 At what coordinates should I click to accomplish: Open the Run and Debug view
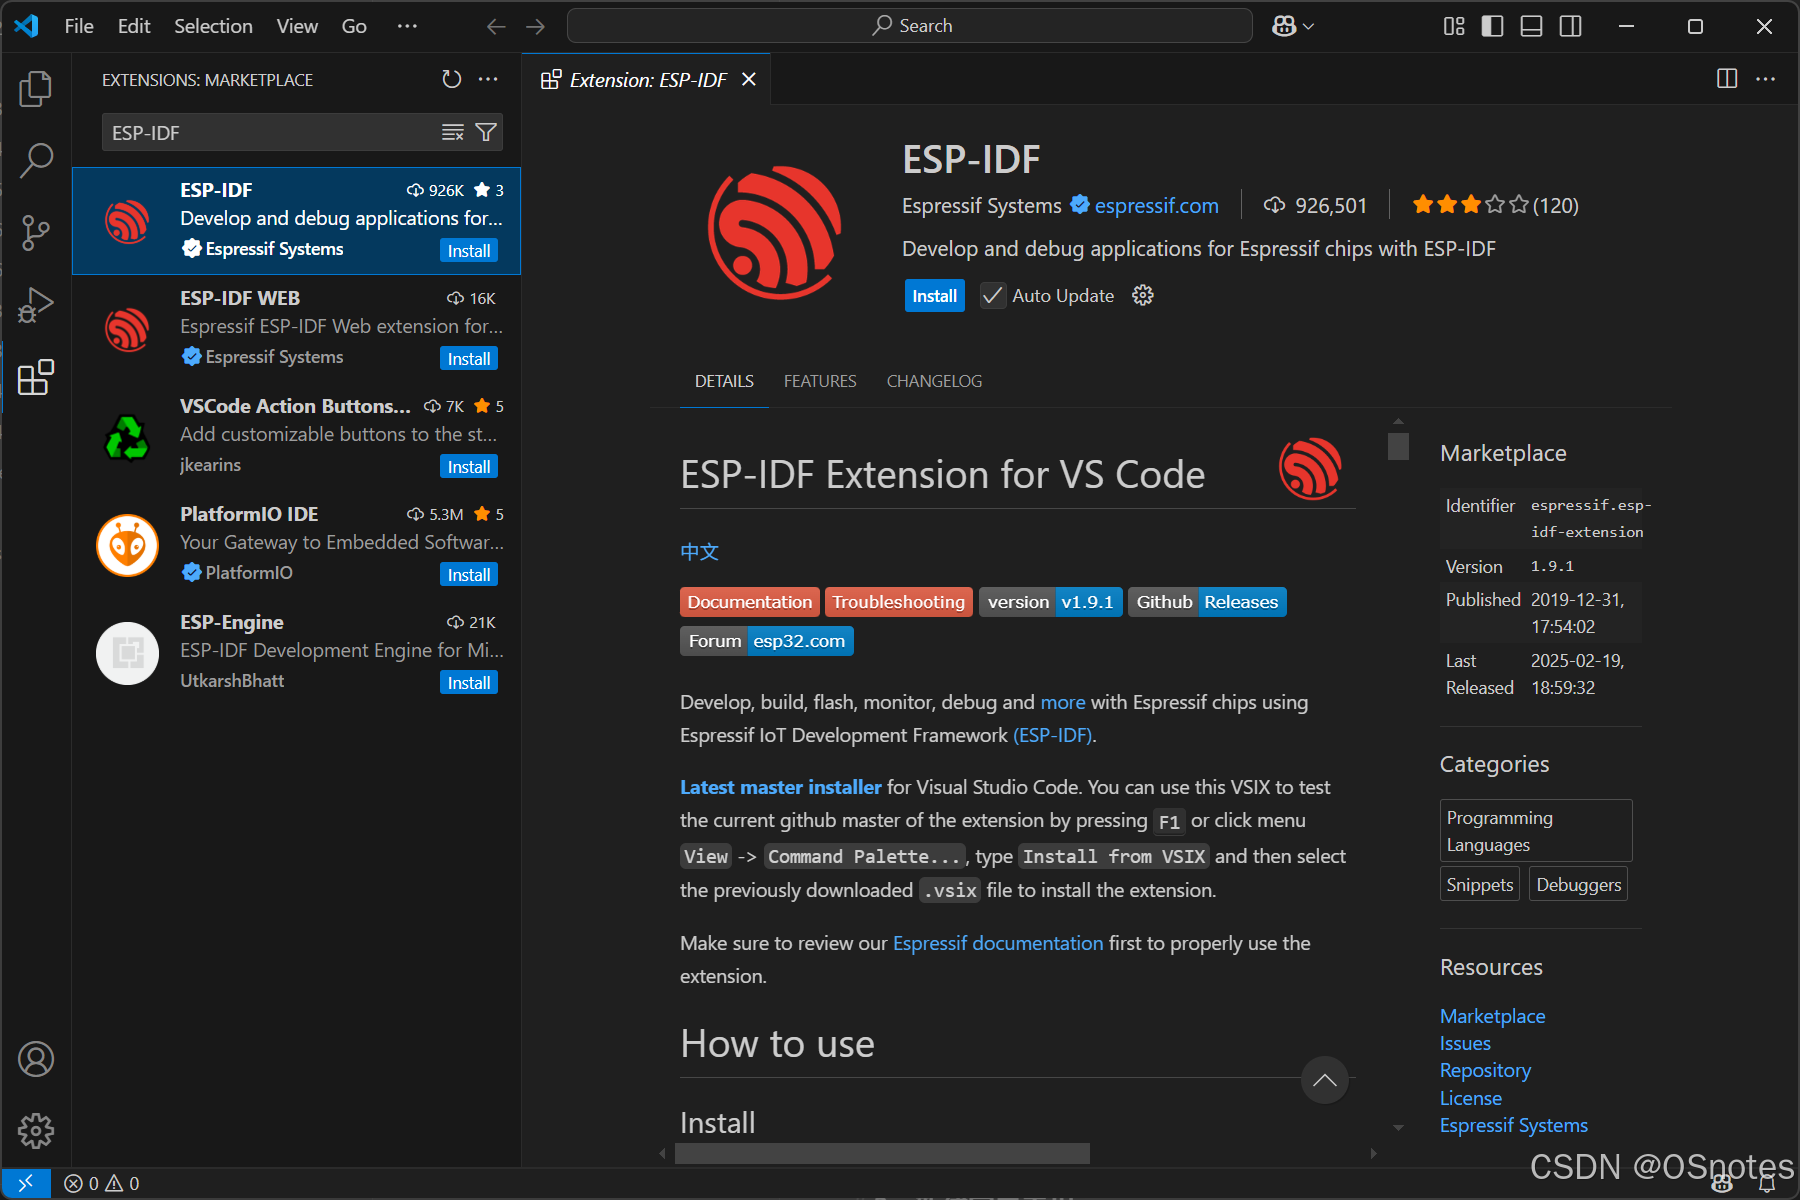pos(36,305)
